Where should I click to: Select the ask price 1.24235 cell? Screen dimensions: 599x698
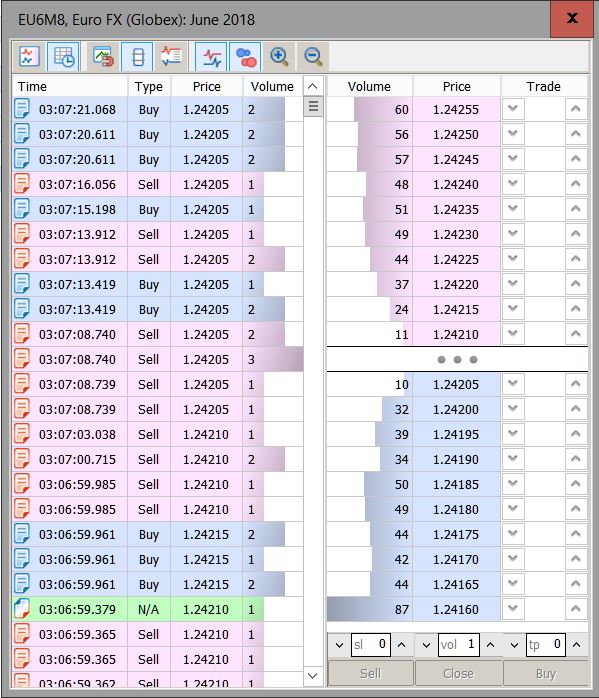[457, 209]
